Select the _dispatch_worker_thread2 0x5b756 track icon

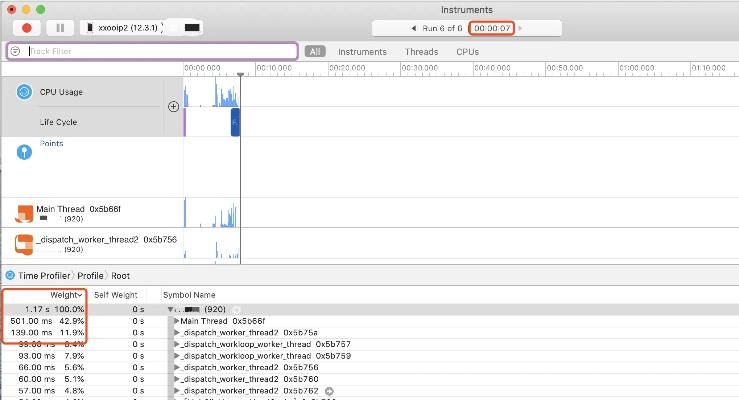[25, 243]
